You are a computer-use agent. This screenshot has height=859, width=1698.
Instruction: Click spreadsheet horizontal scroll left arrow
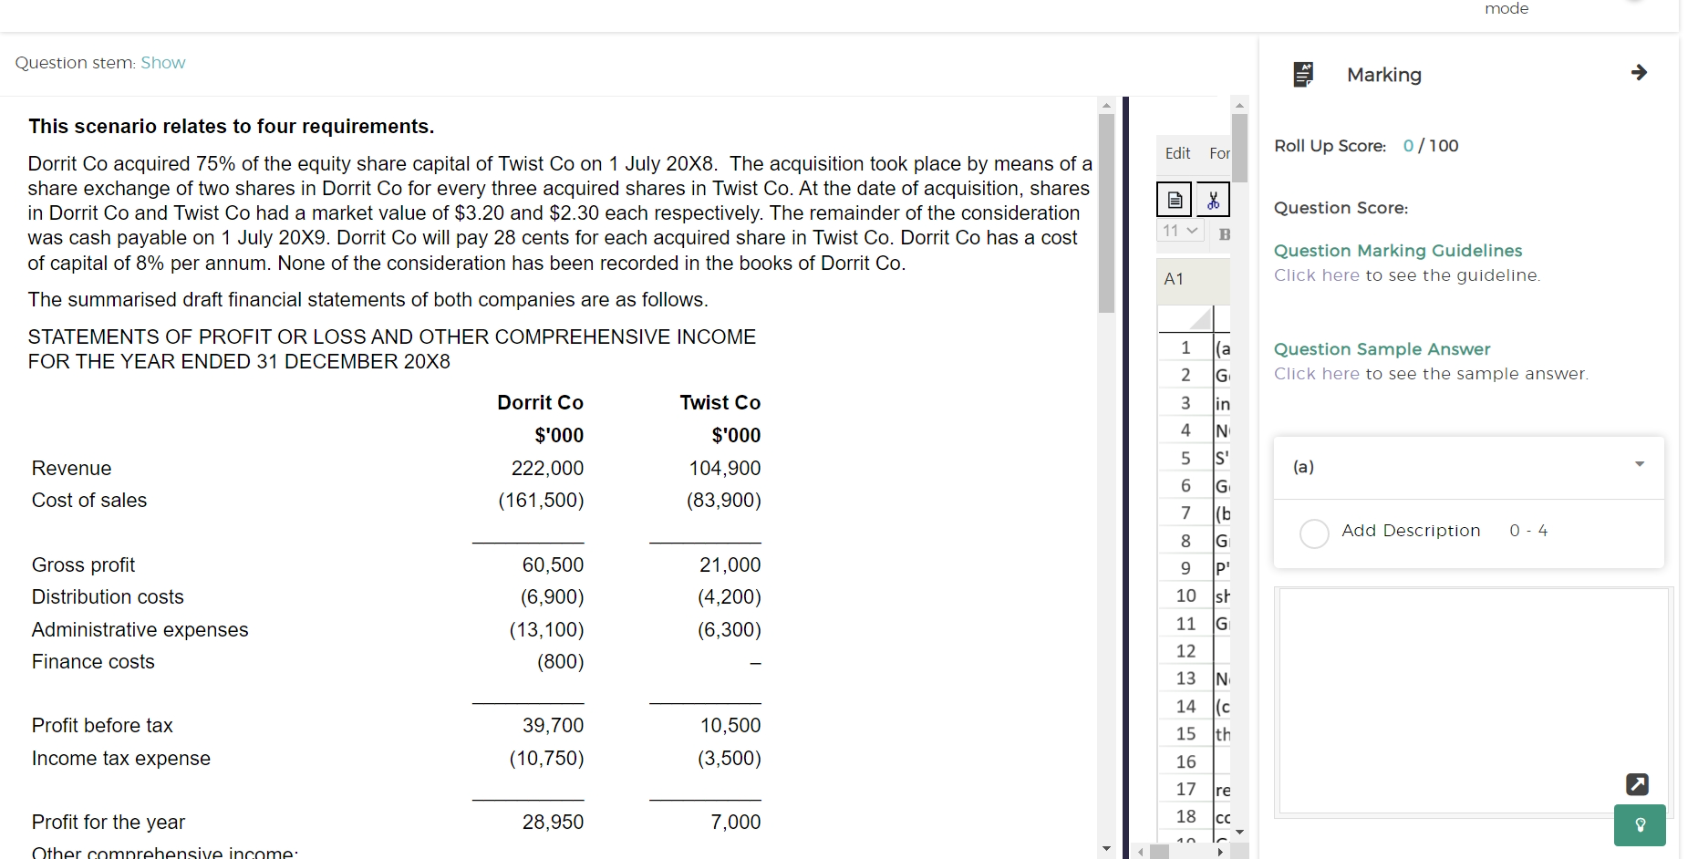(x=1141, y=852)
